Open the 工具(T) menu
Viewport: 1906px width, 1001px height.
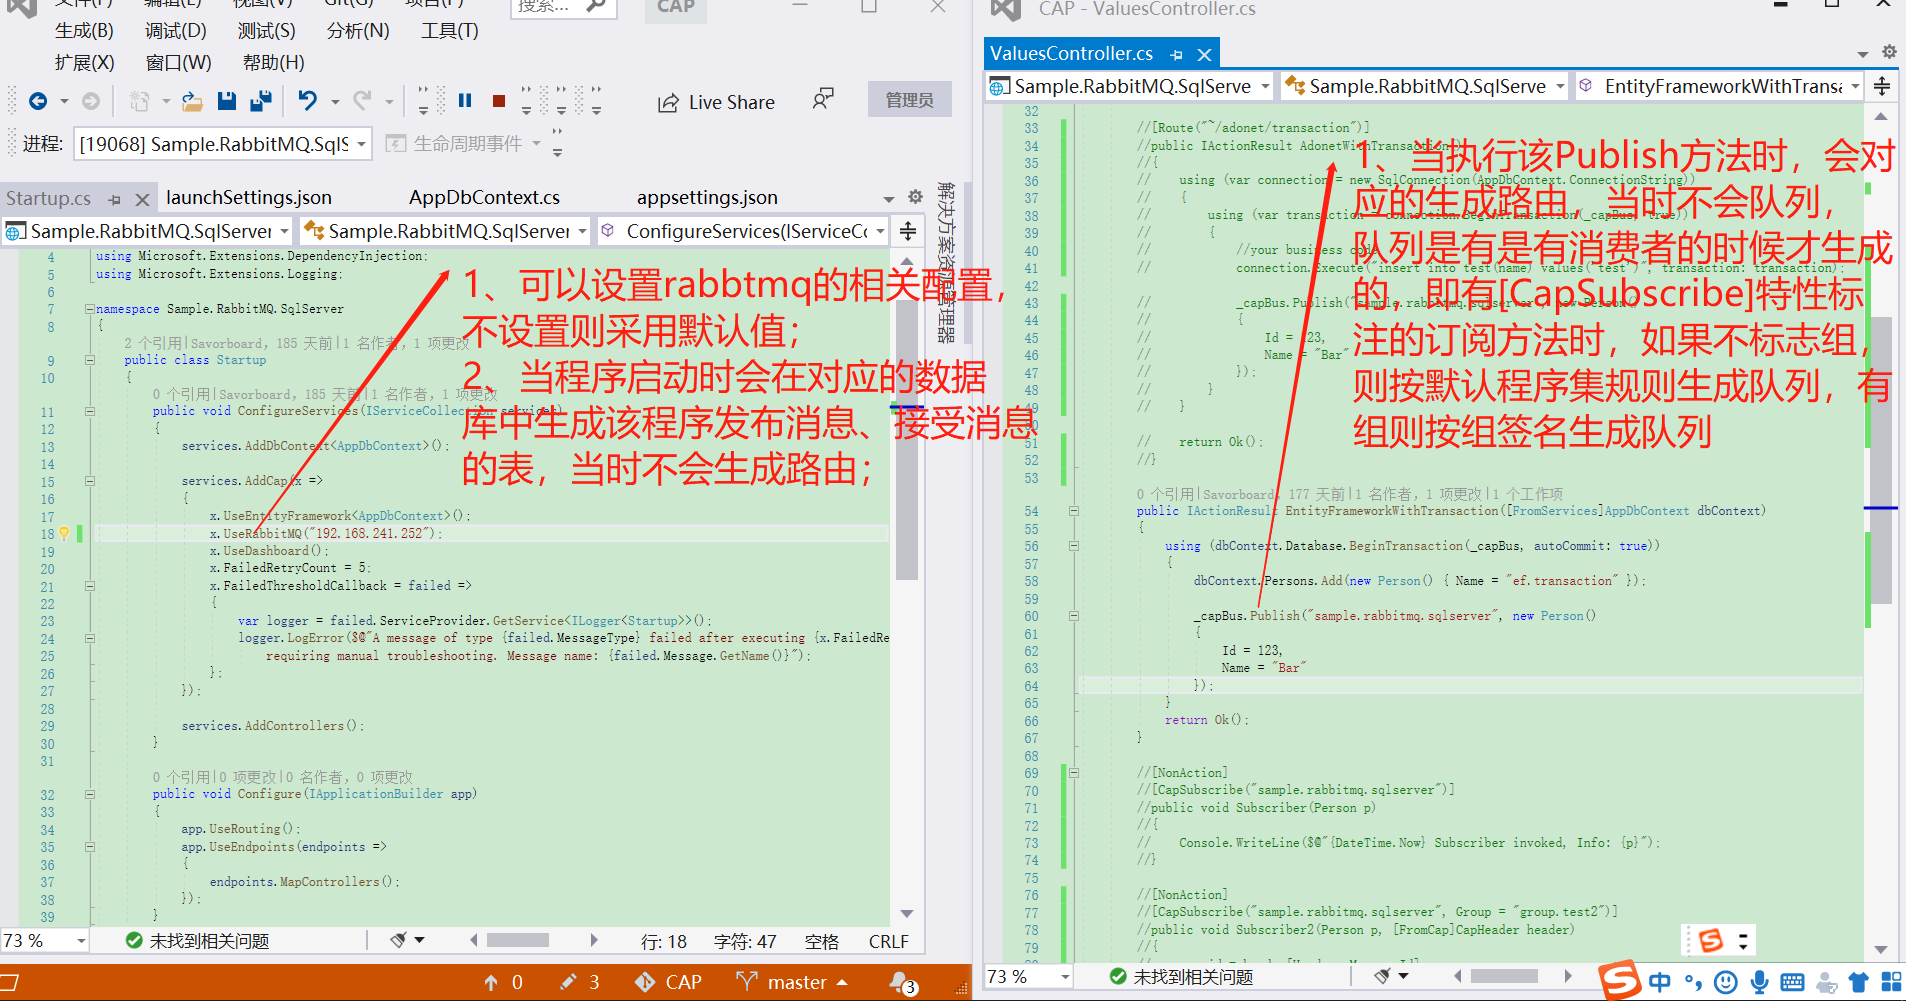pyautogui.click(x=449, y=31)
